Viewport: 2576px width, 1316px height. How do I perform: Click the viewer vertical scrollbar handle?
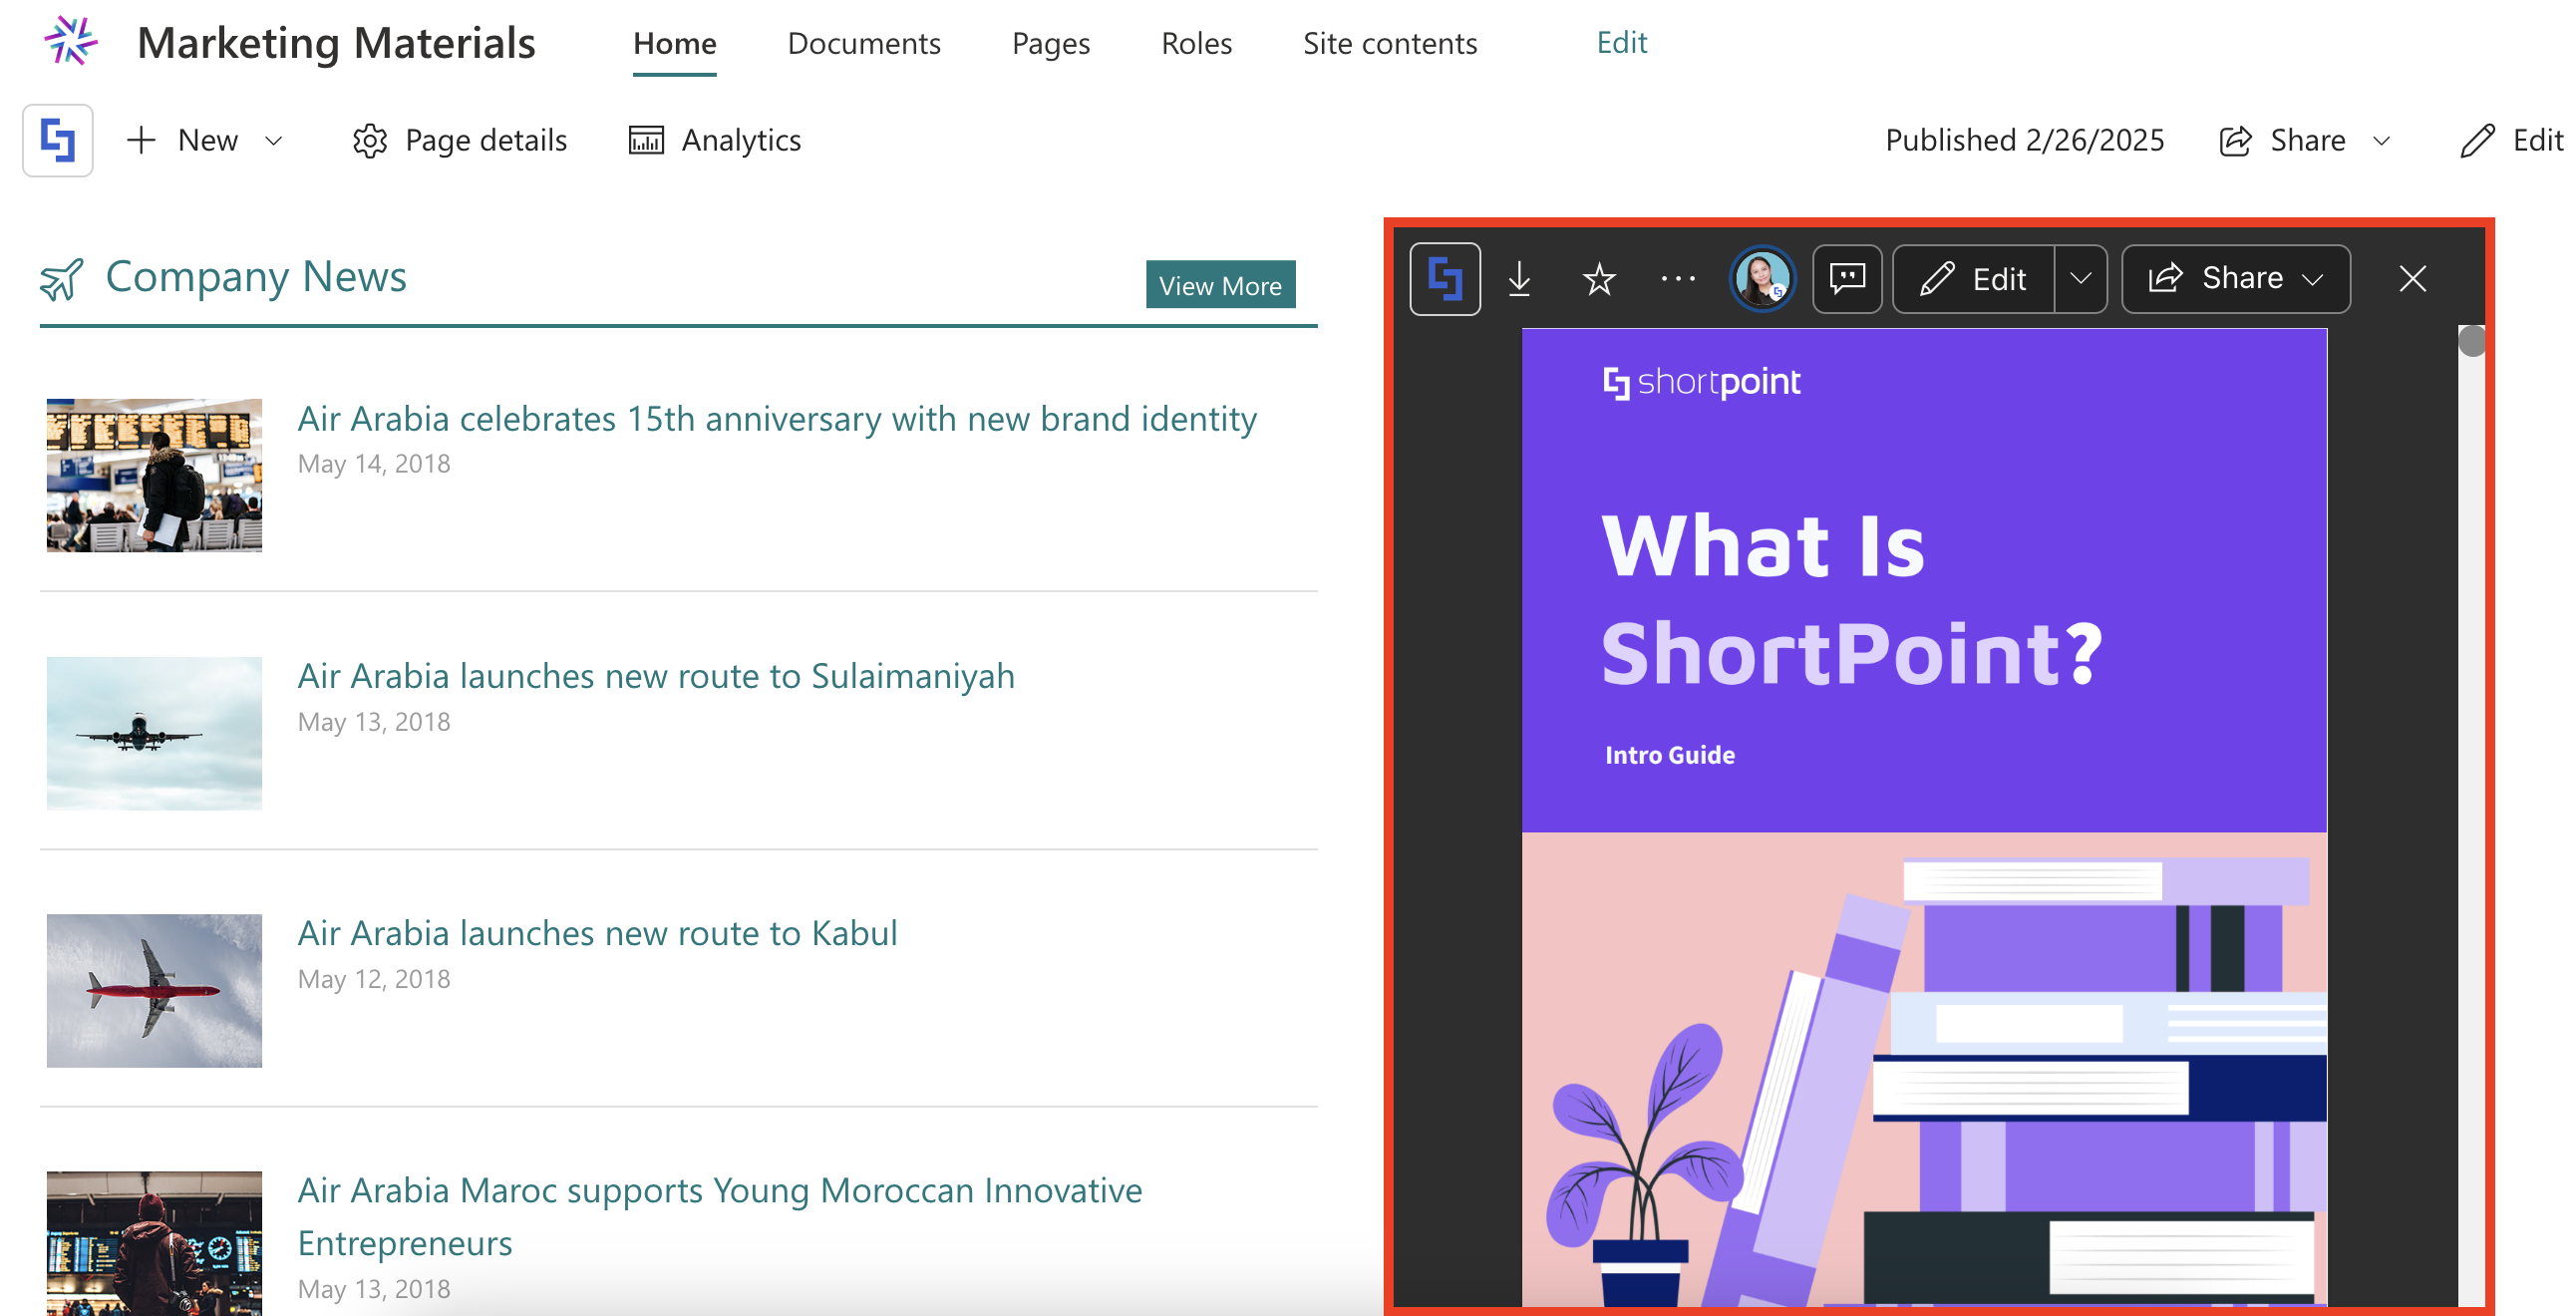pyautogui.click(x=2471, y=342)
